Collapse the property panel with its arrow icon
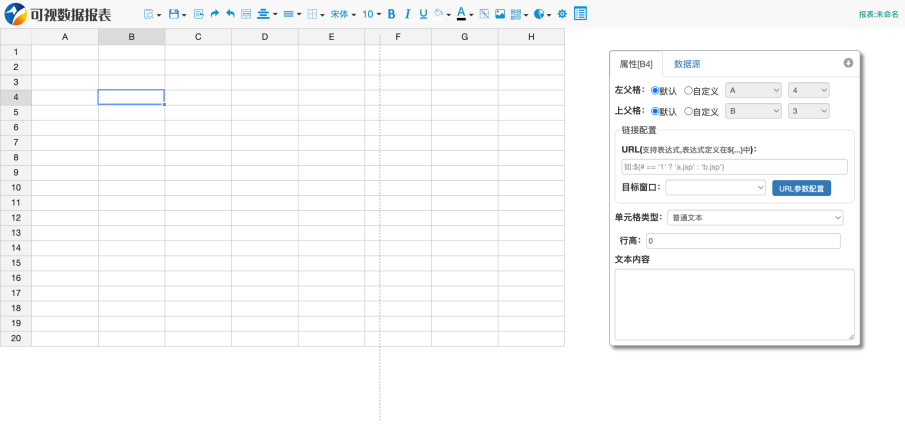The height and width of the screenshot is (442, 905). coord(848,63)
